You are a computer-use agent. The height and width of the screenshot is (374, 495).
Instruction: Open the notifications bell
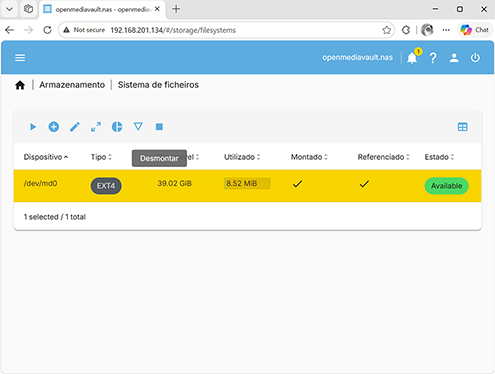tap(412, 58)
